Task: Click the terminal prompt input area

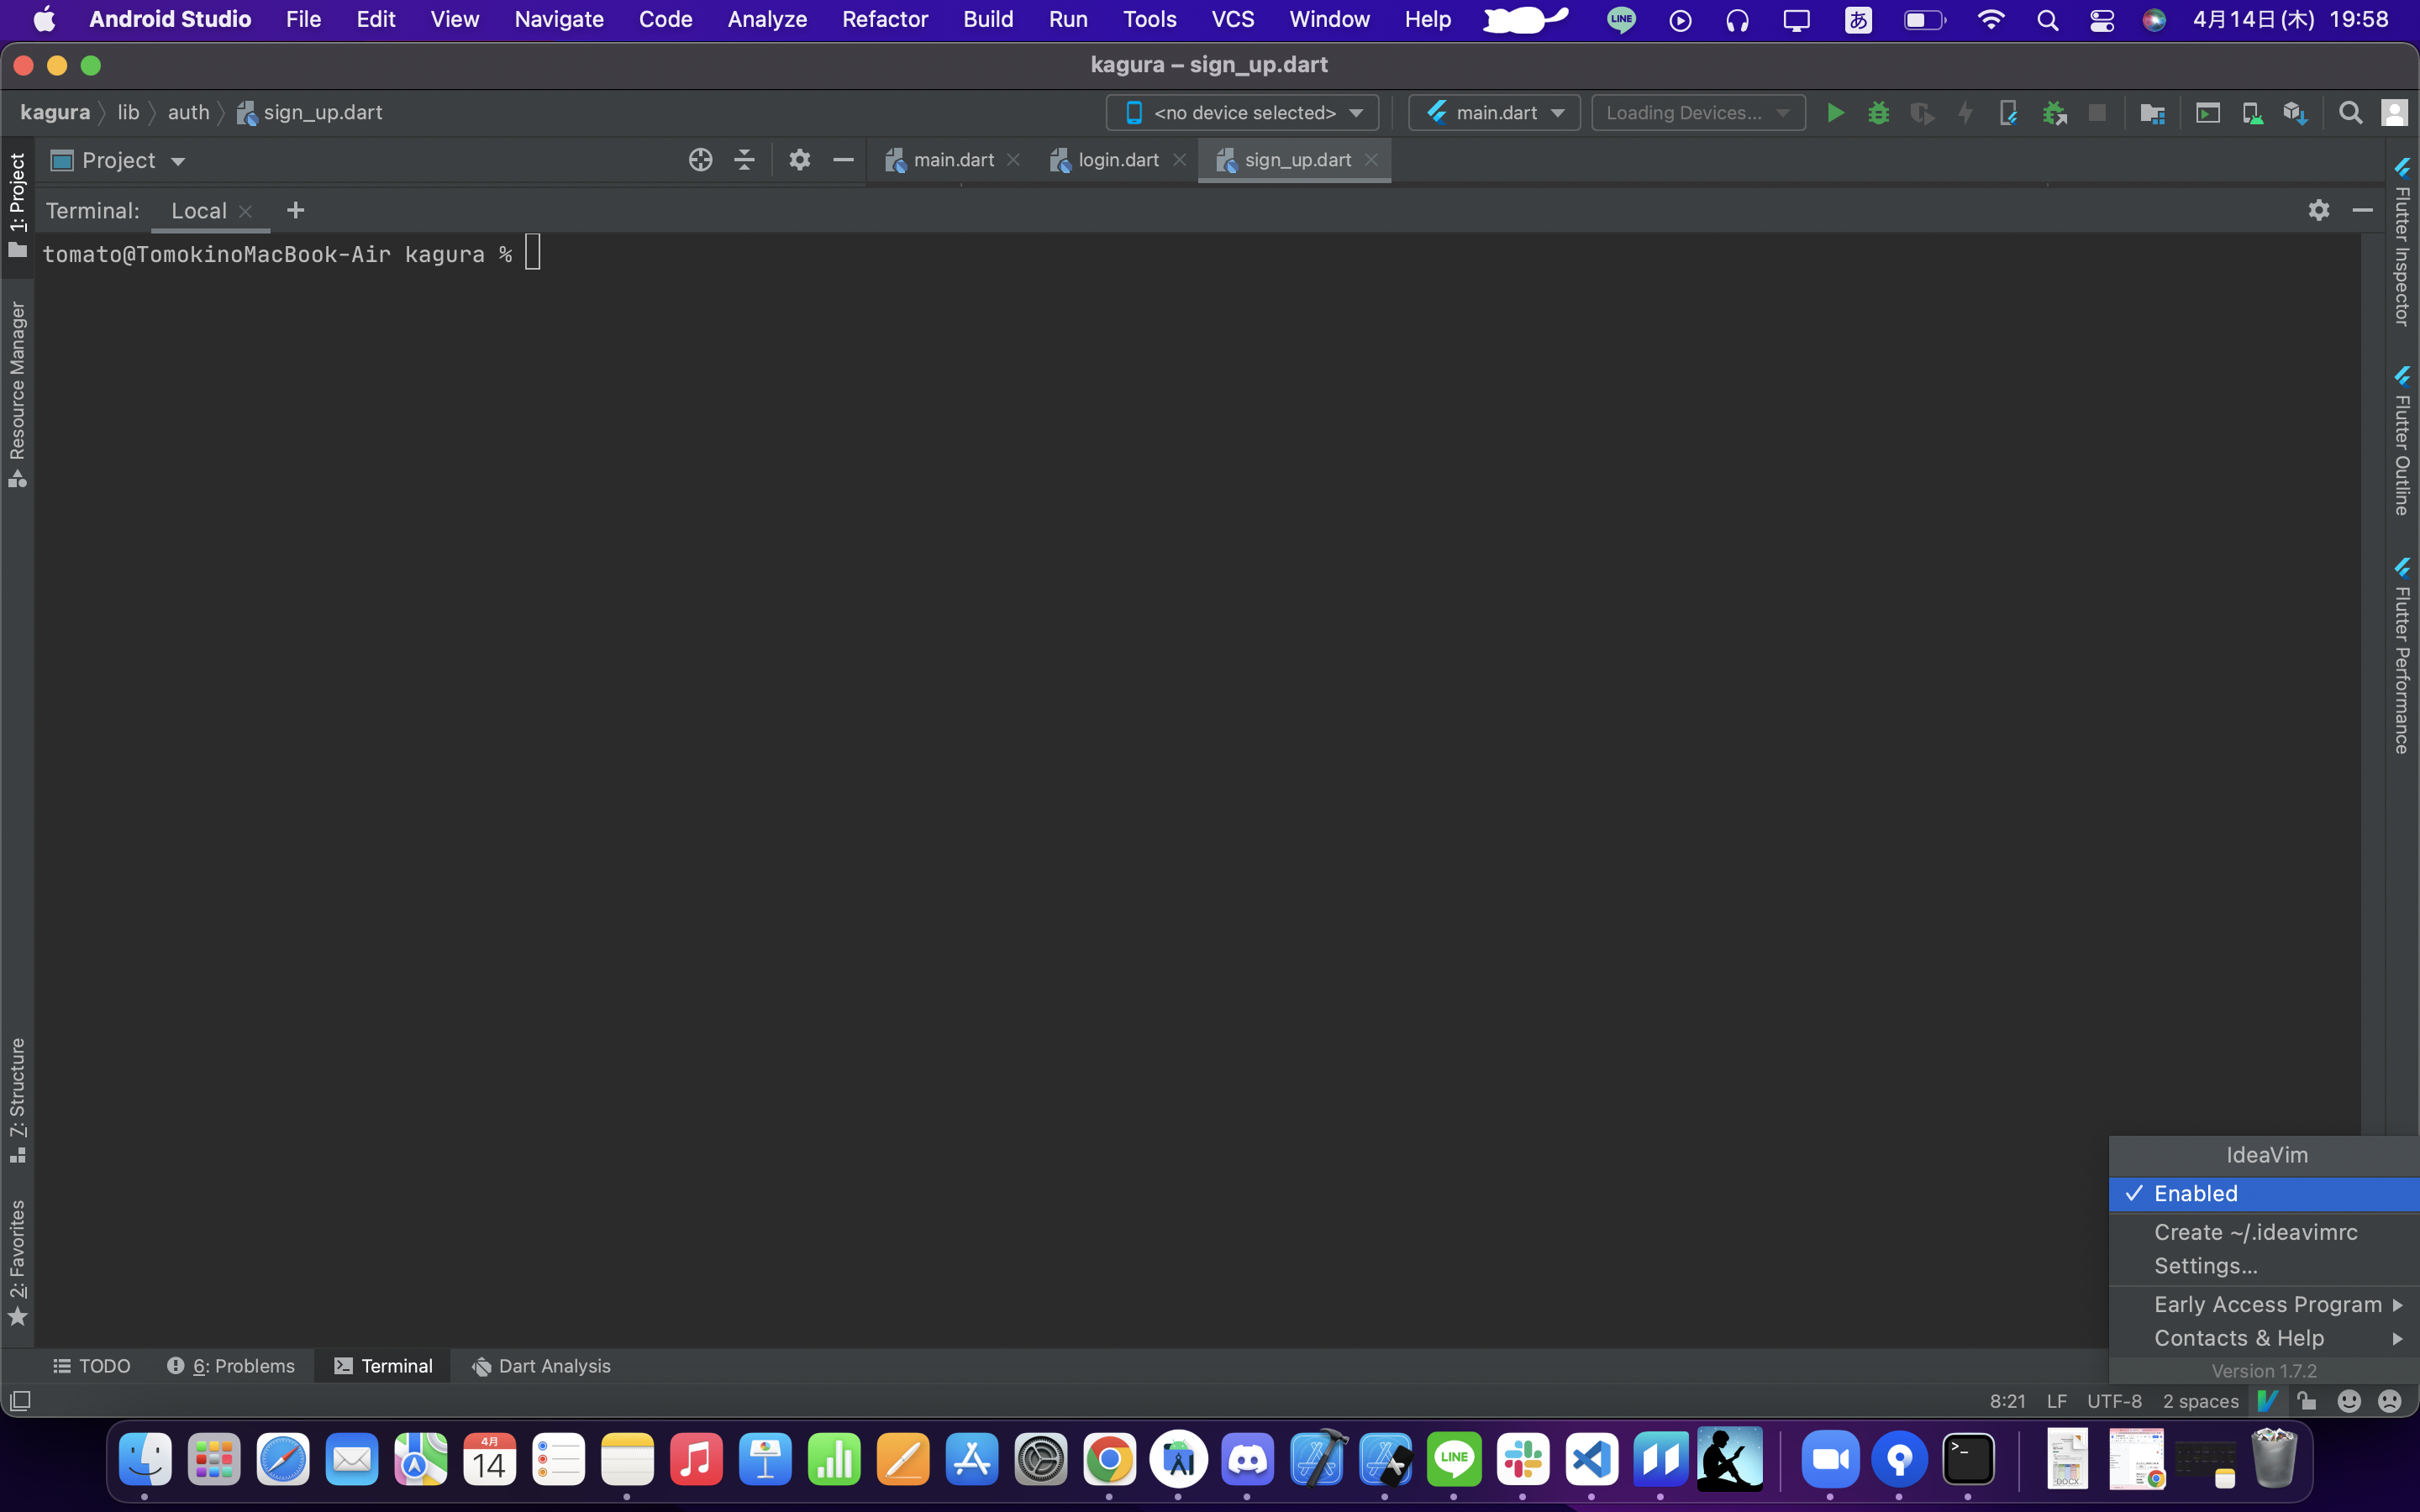Action: (x=533, y=253)
